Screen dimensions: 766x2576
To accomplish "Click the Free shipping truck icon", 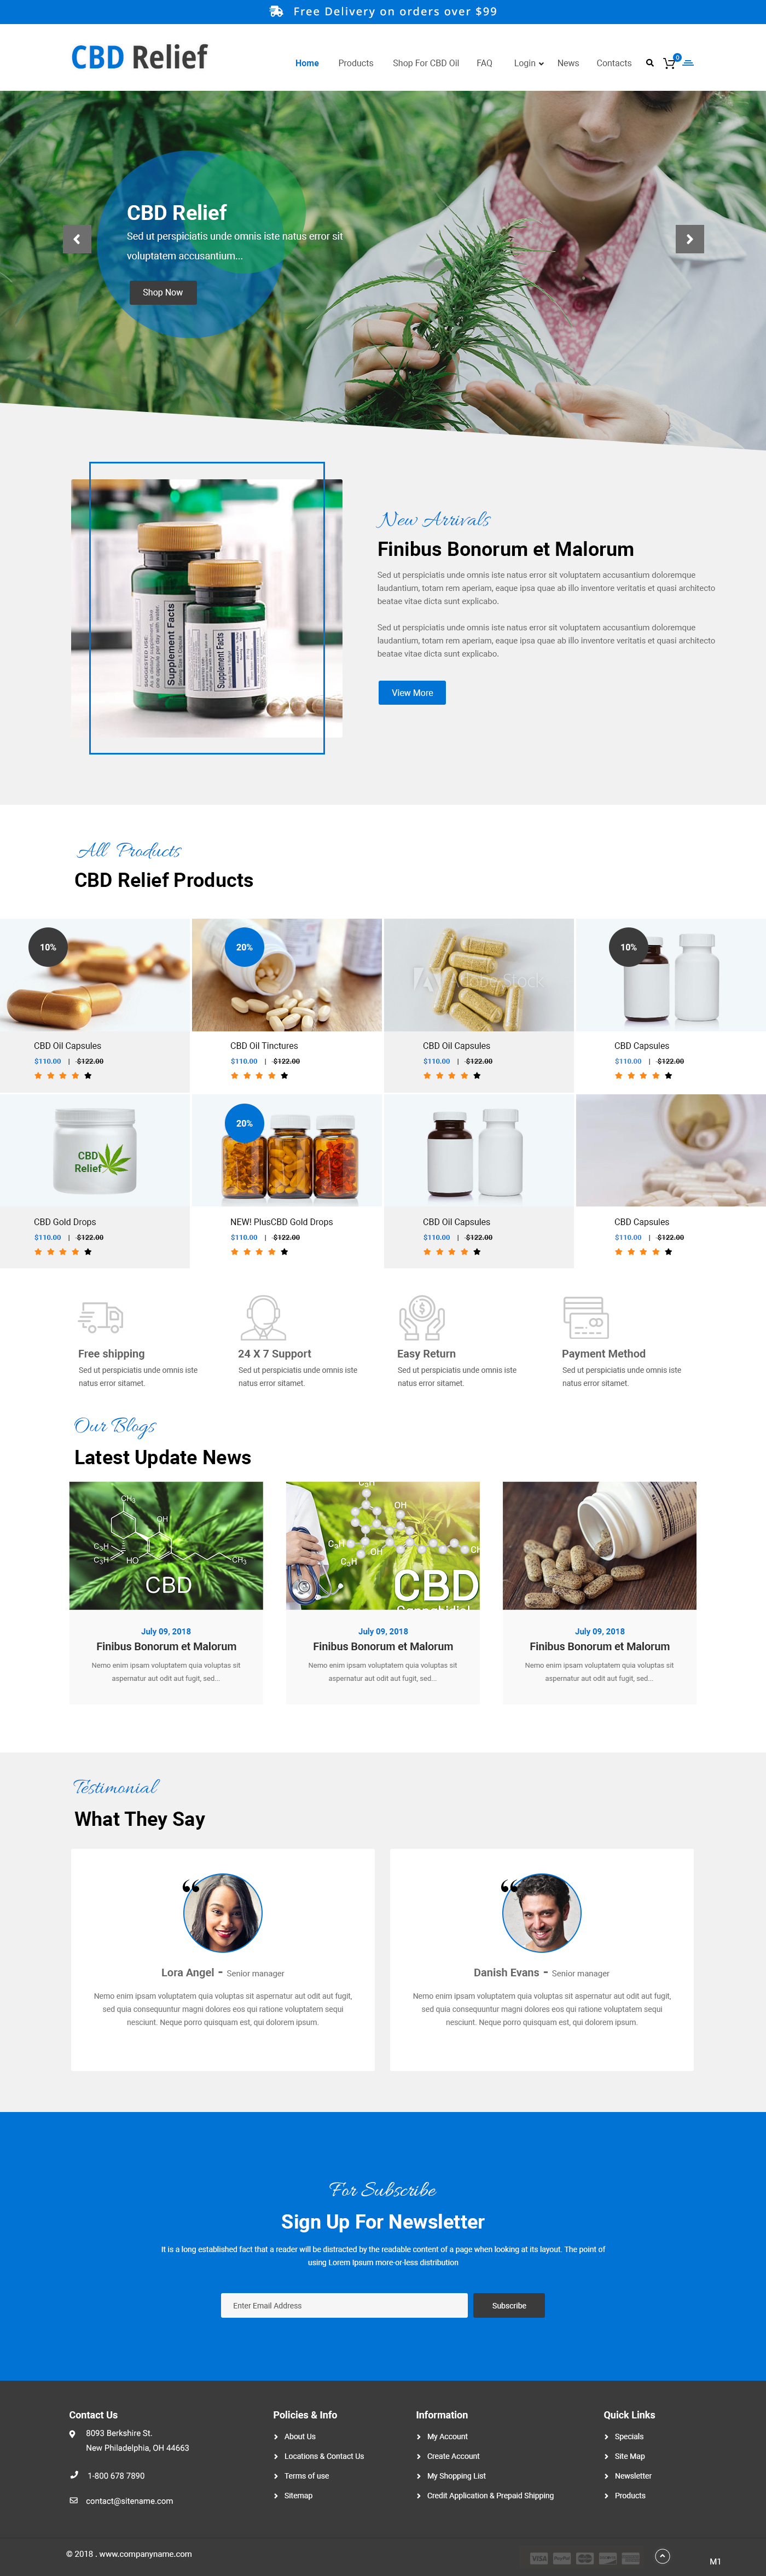I will [100, 1316].
